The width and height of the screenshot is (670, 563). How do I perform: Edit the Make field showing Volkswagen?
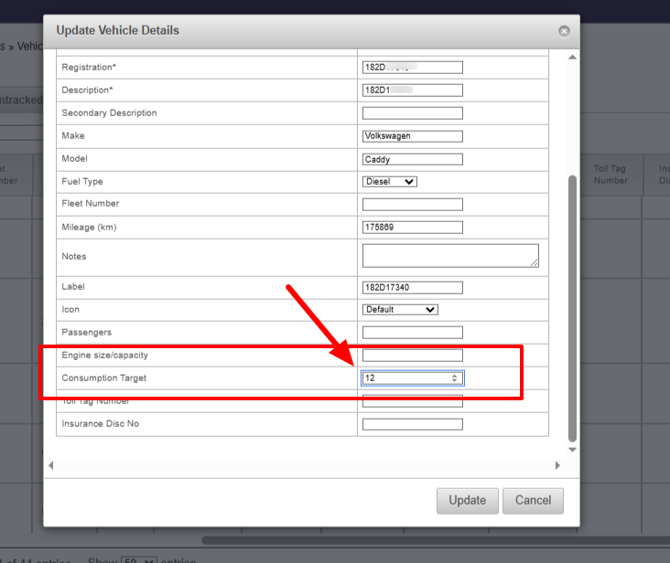pyautogui.click(x=412, y=136)
